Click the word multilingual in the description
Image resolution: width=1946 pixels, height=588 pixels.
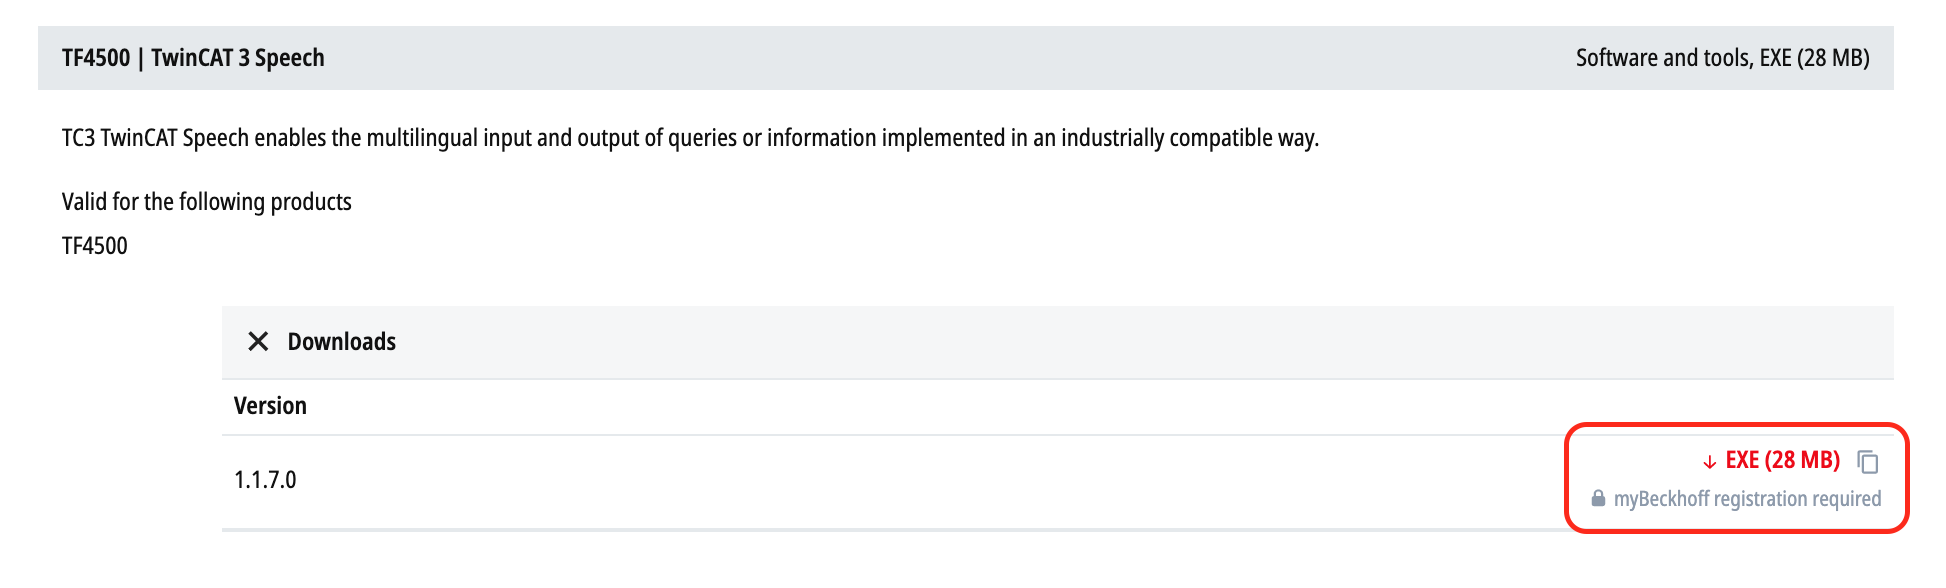click(422, 138)
